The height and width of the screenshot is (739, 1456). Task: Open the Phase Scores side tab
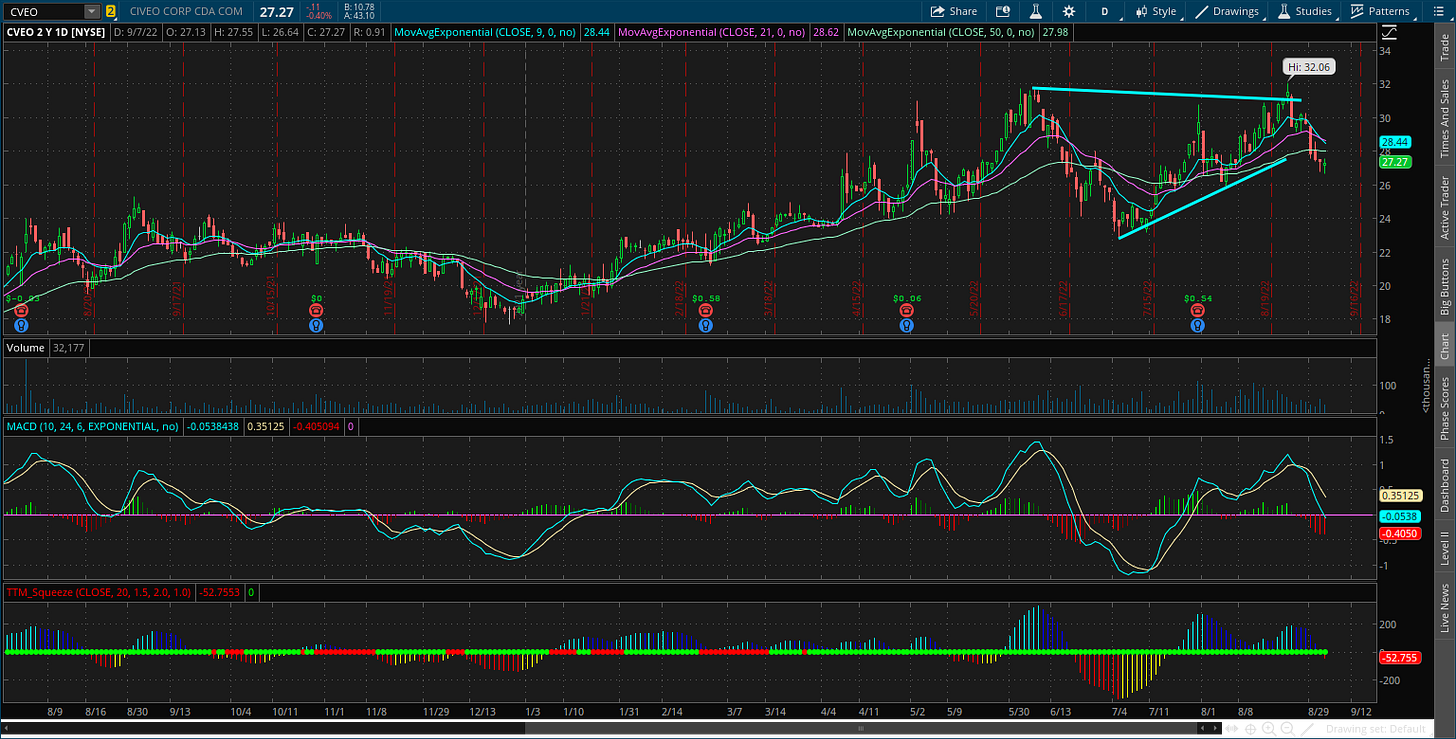click(1444, 408)
